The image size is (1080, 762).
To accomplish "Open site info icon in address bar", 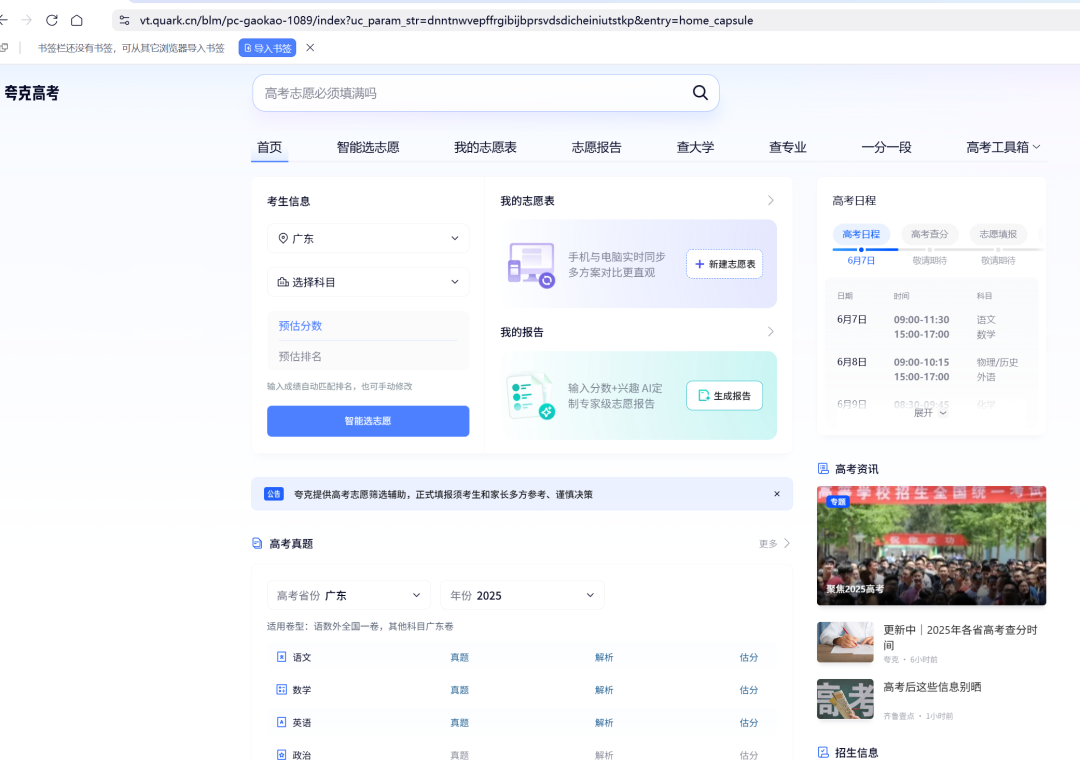I will pyautogui.click(x=124, y=20).
